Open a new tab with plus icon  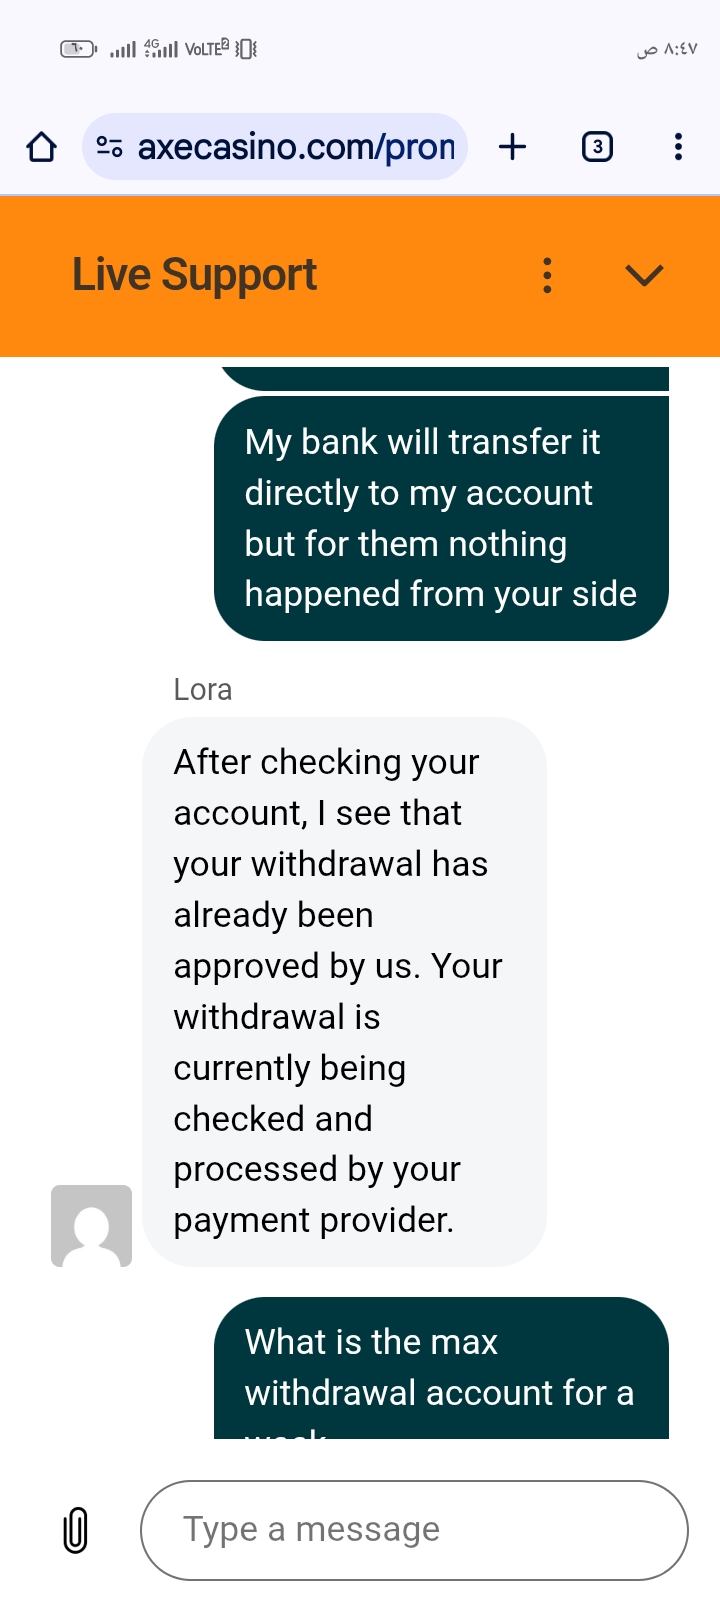[512, 147]
